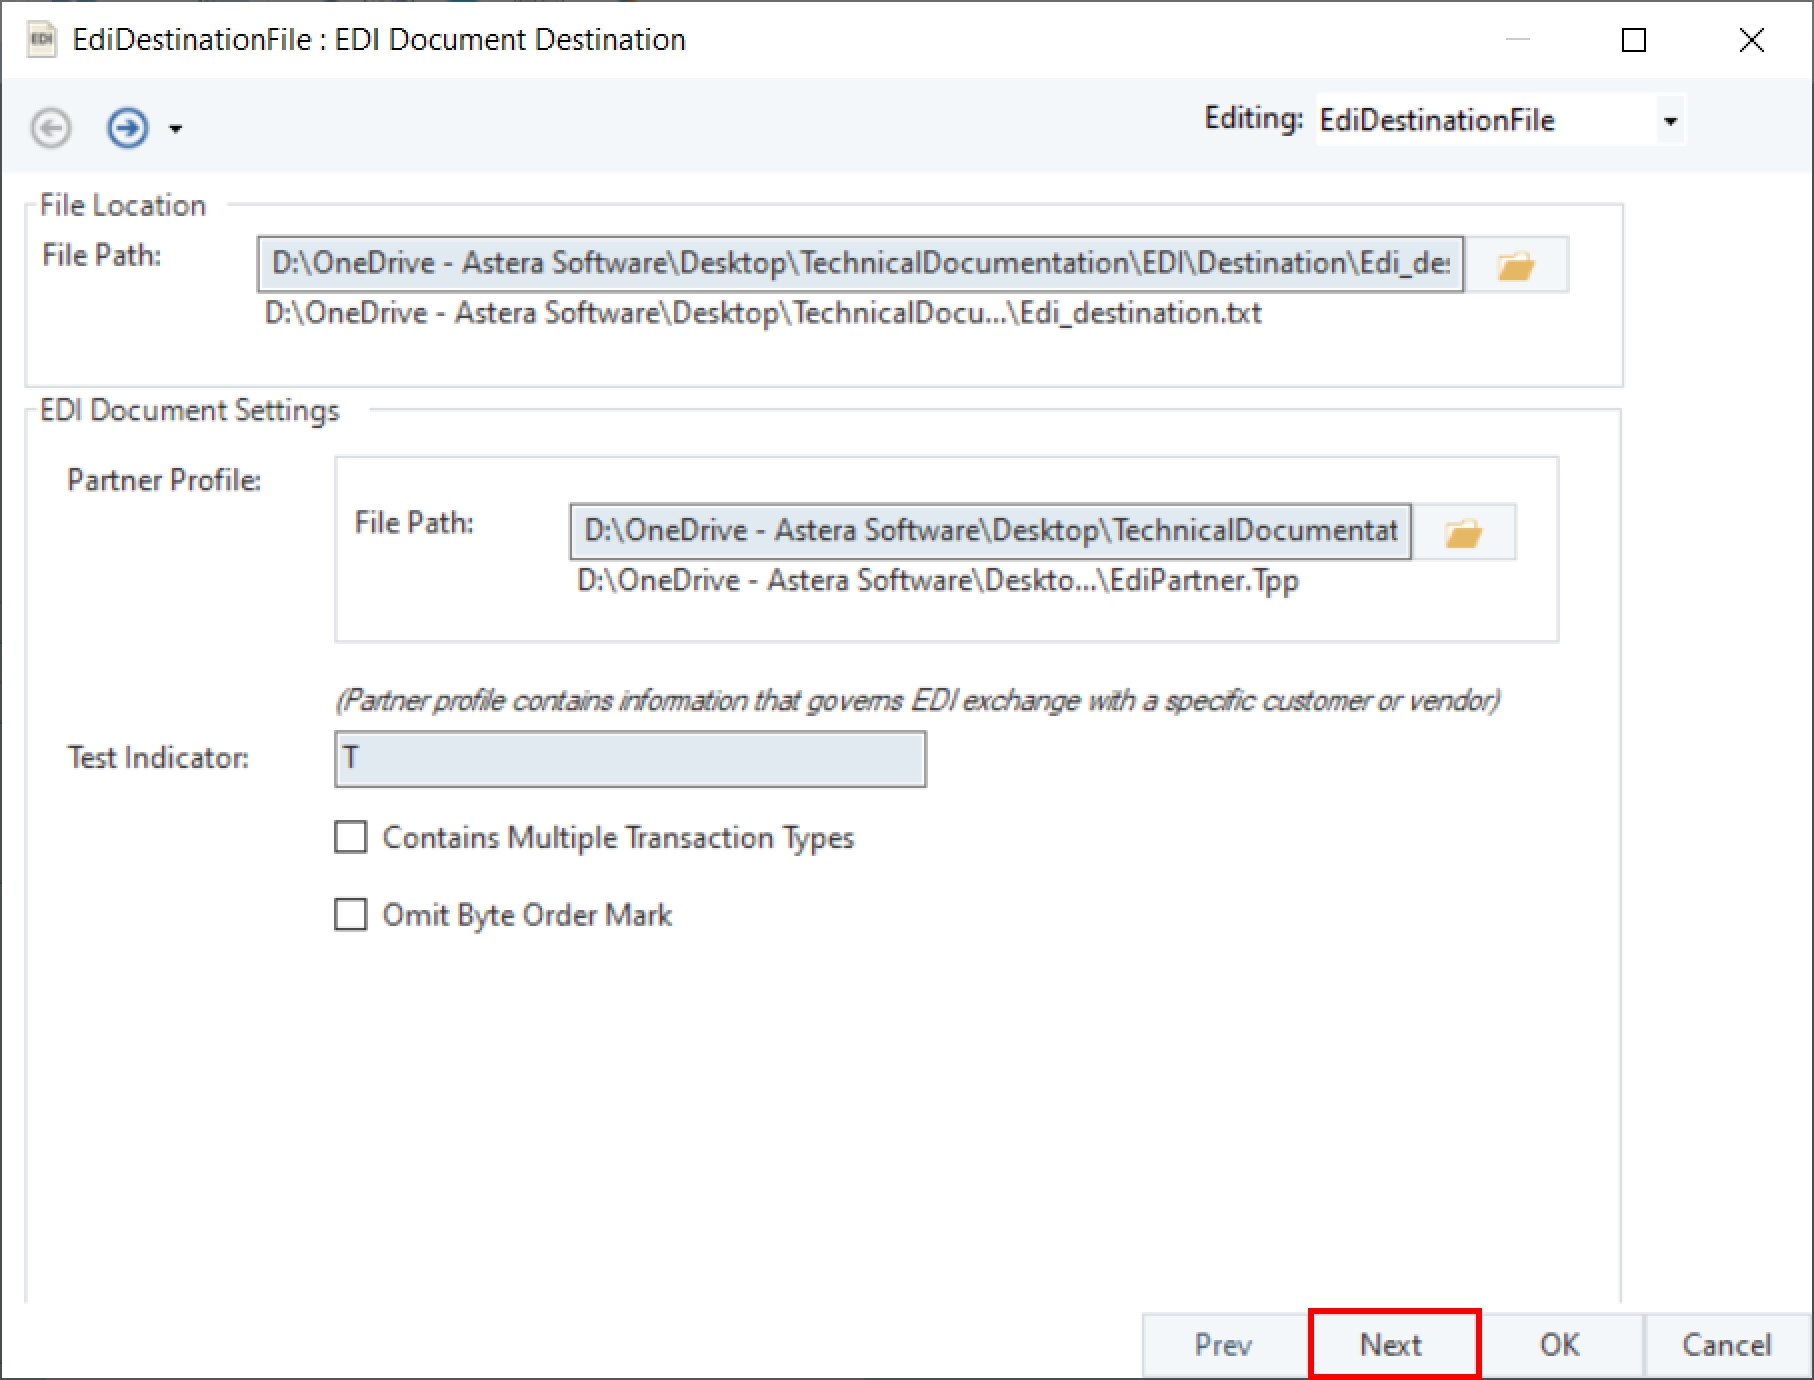Confirm settings with the OK button
Viewport: 1814px width, 1380px height.
point(1559,1345)
